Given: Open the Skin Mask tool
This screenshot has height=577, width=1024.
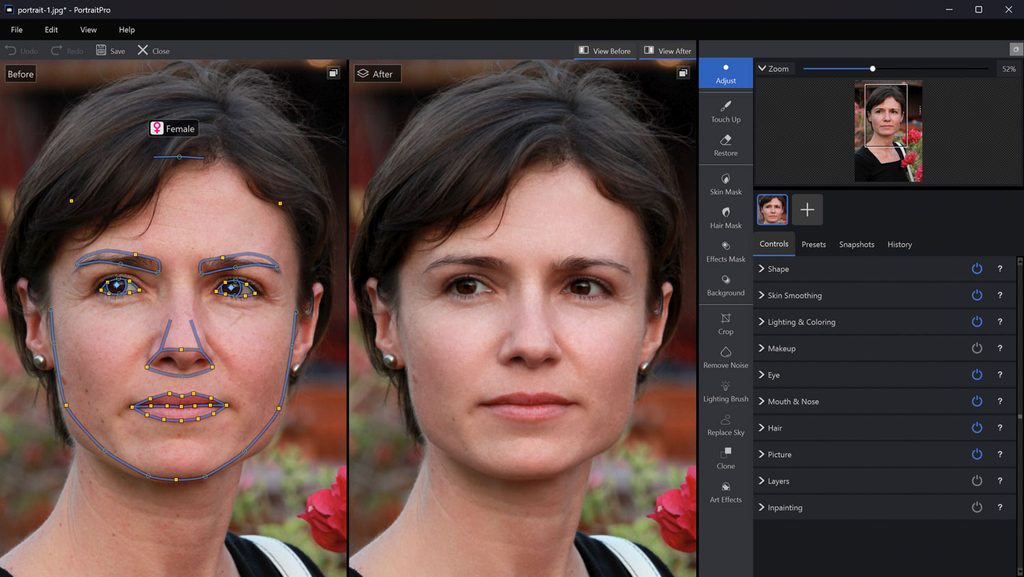Looking at the screenshot, I should point(726,184).
